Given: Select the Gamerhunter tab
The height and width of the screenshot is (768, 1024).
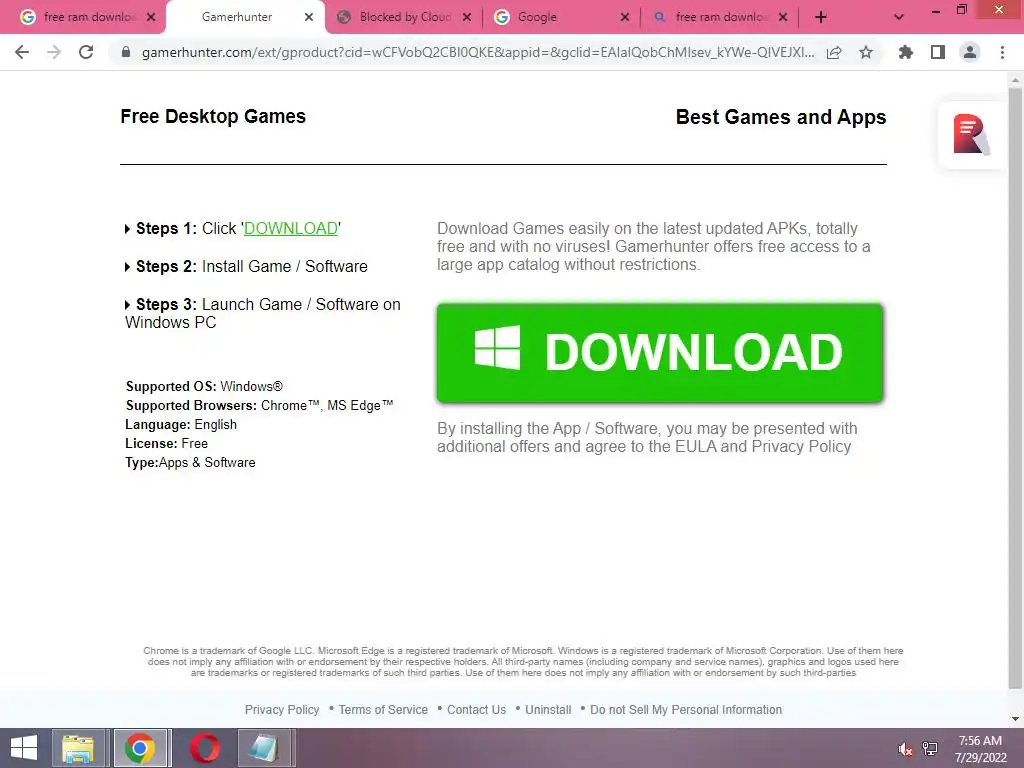Looking at the screenshot, I should (236, 17).
